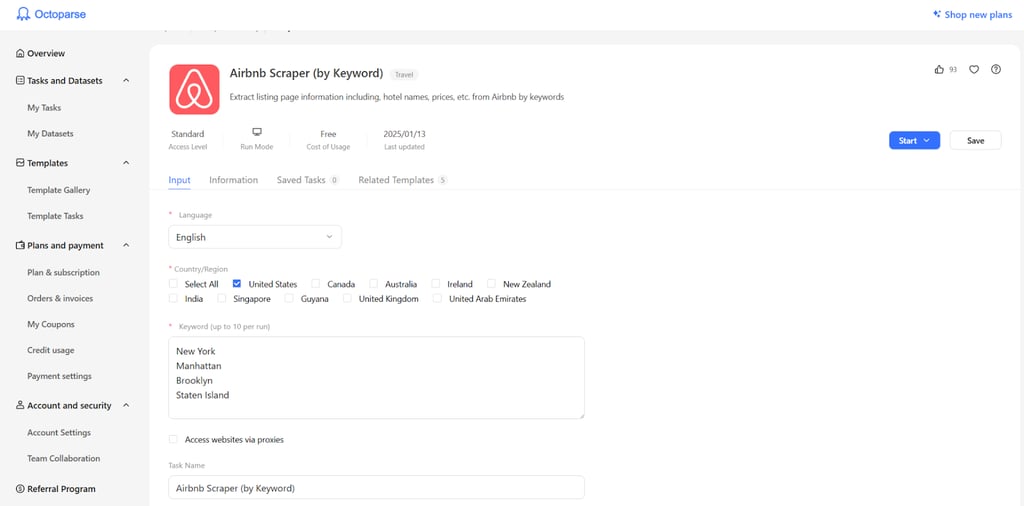Click the Tasks and Datasets section icon

pyautogui.click(x=20, y=80)
